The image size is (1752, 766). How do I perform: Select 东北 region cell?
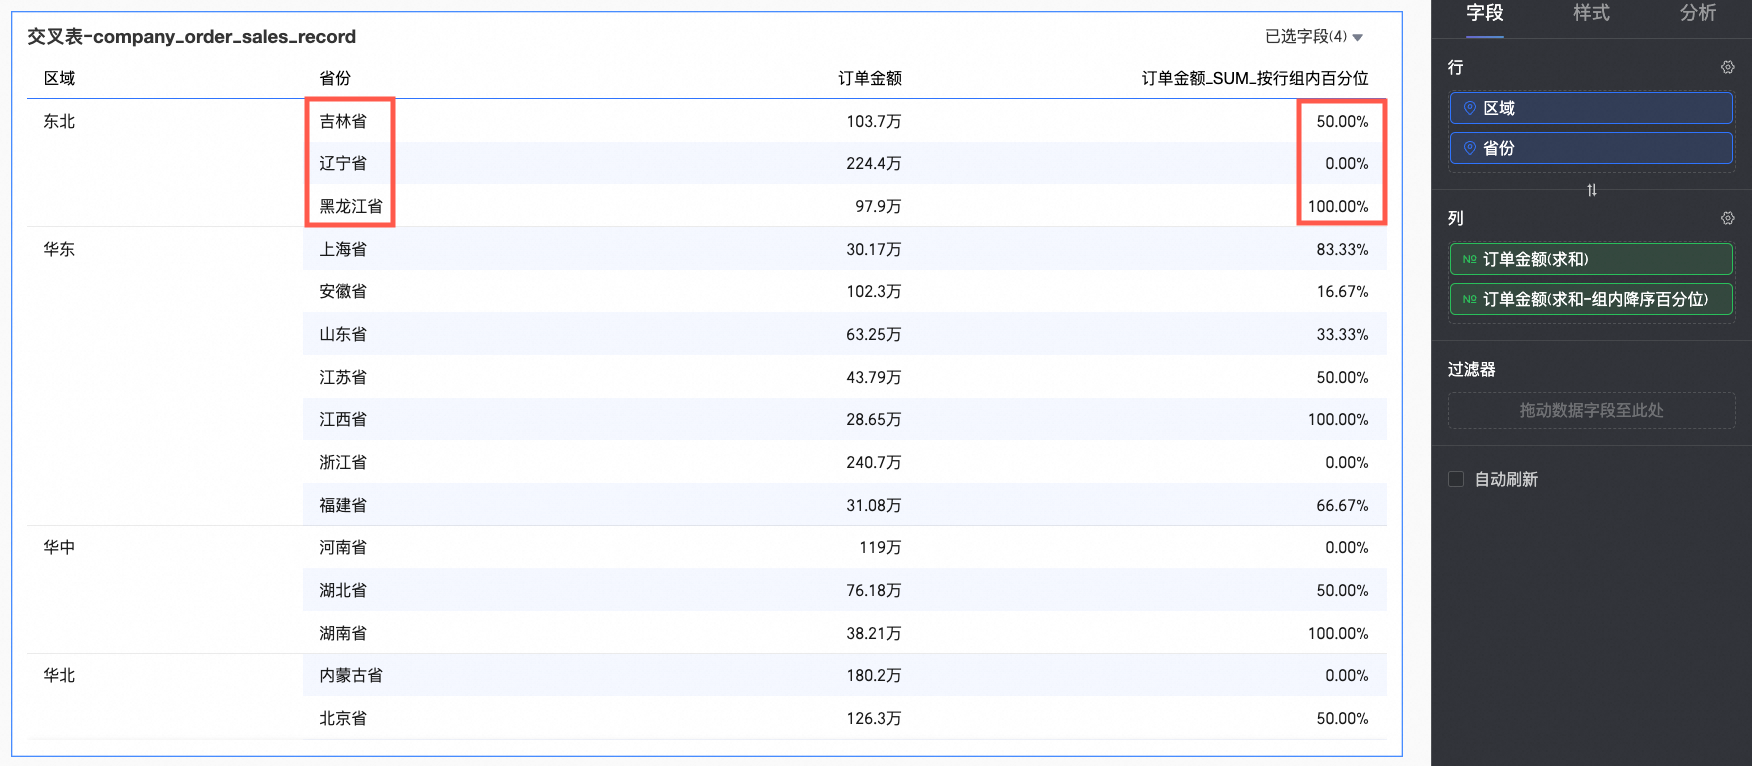coord(59,121)
